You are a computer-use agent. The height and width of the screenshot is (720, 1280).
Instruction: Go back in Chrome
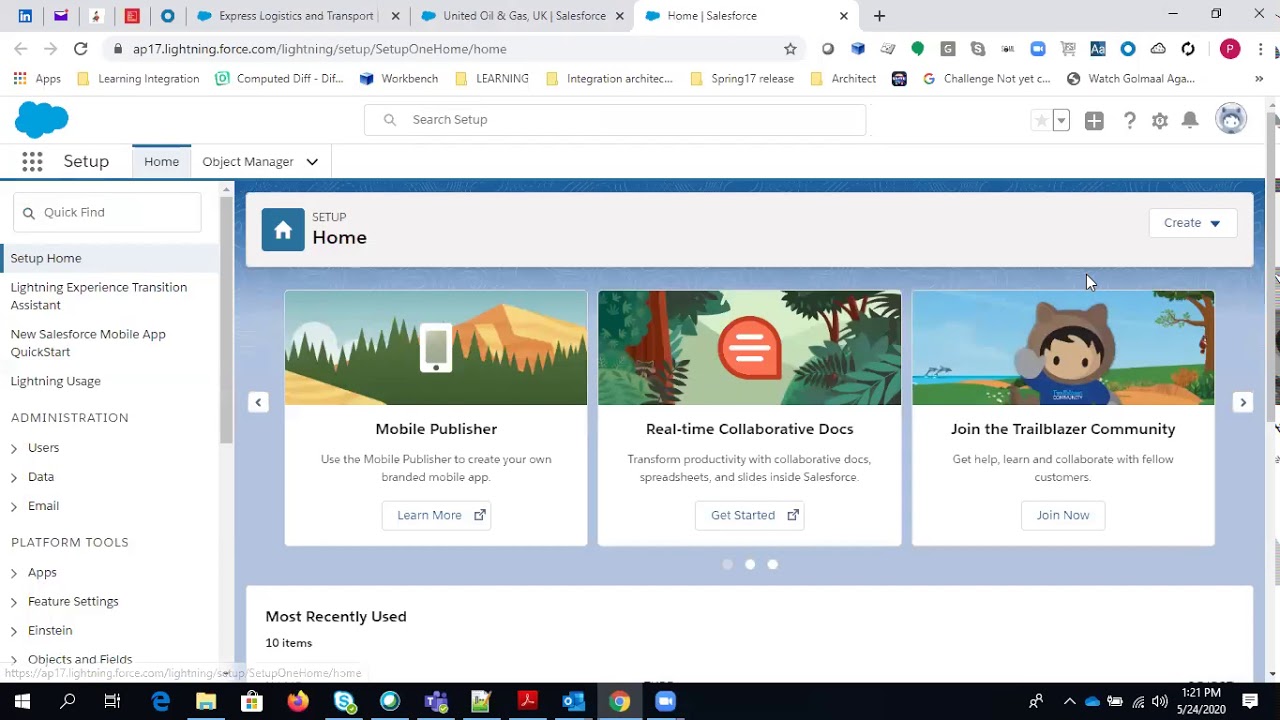point(21,48)
